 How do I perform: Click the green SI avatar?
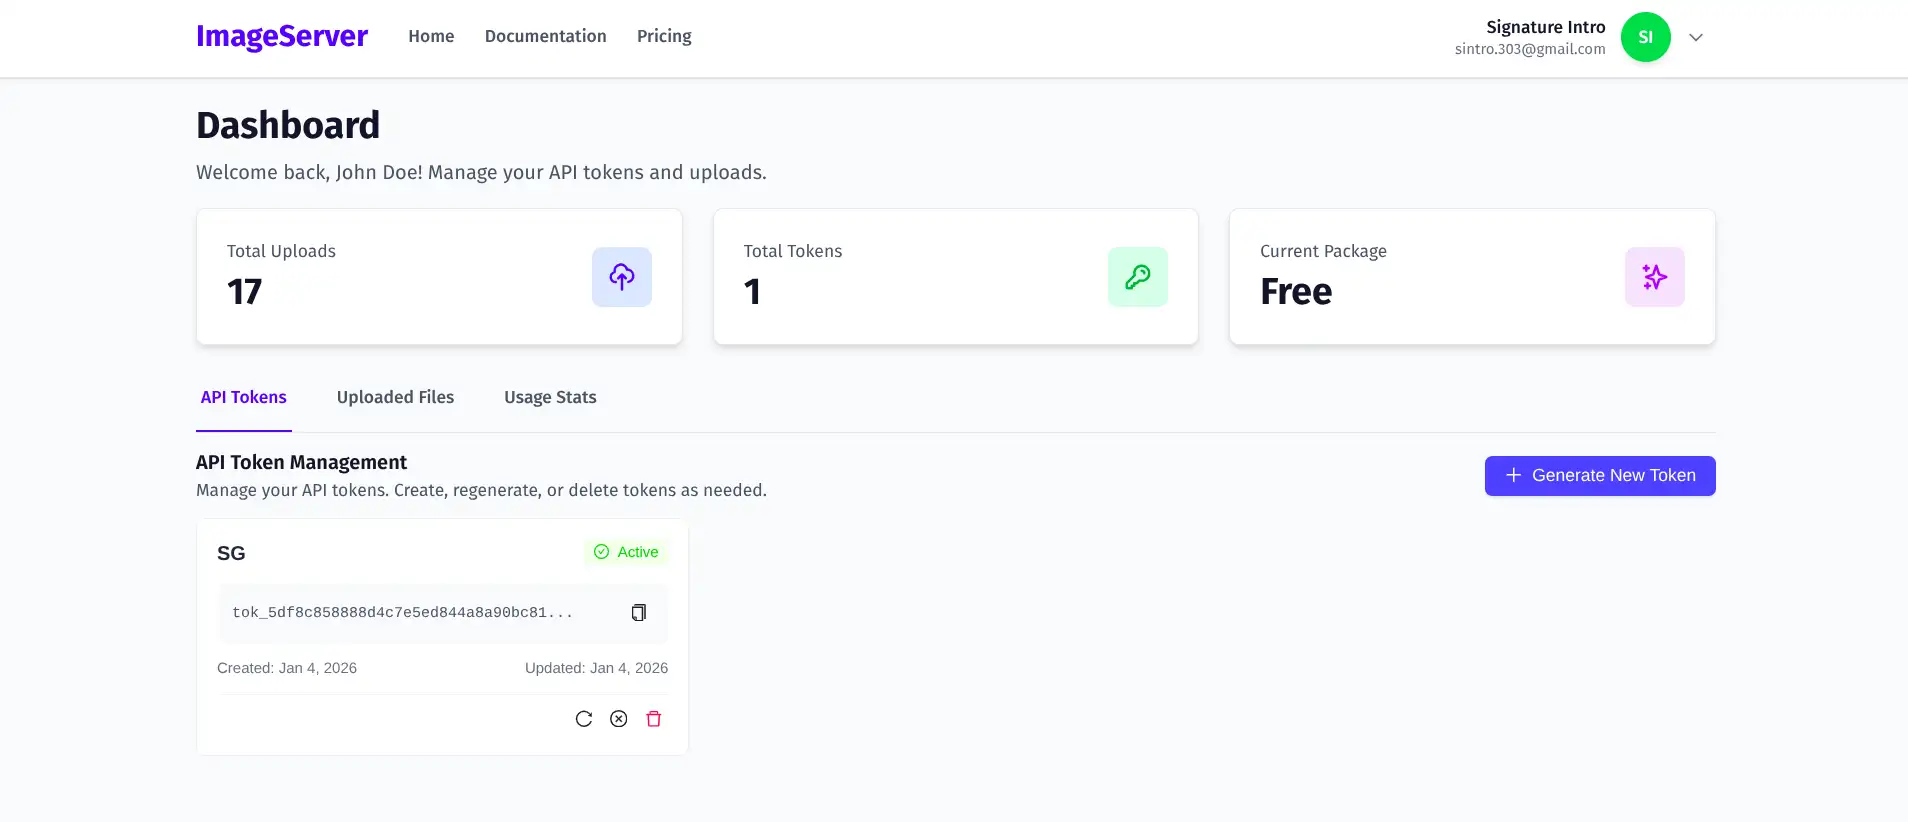pos(1645,37)
